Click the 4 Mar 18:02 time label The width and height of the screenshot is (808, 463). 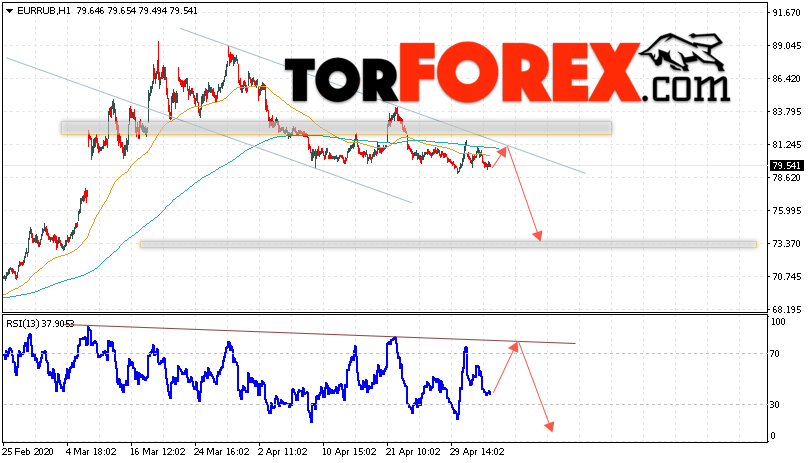91,452
